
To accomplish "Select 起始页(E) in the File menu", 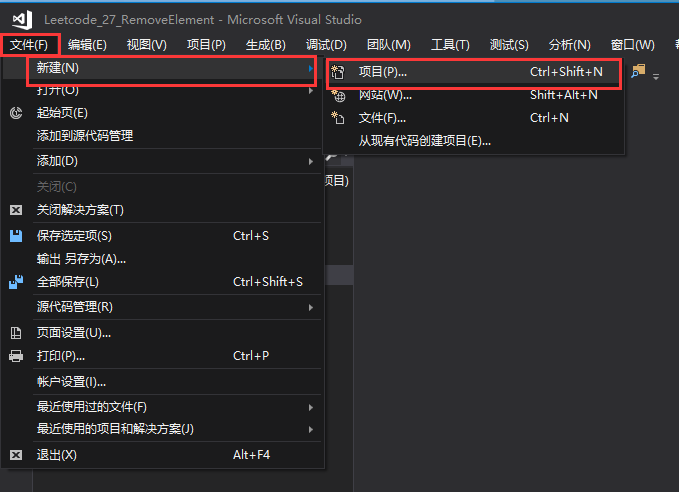I will 162,113.
